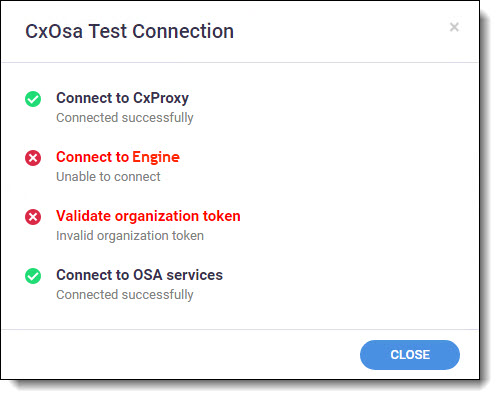Viewport: 500px width, 400px height.
Task: Click the blue CLOSE button
Action: tap(410, 355)
